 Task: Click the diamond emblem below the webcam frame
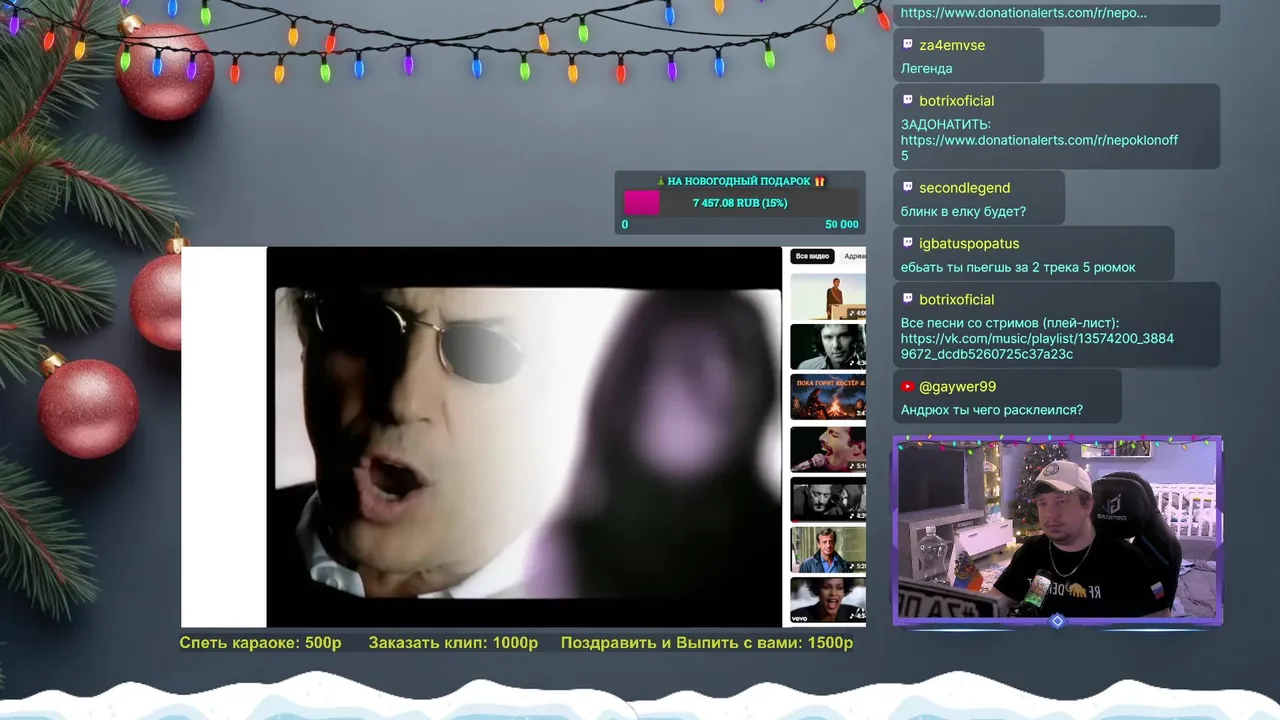click(1057, 621)
